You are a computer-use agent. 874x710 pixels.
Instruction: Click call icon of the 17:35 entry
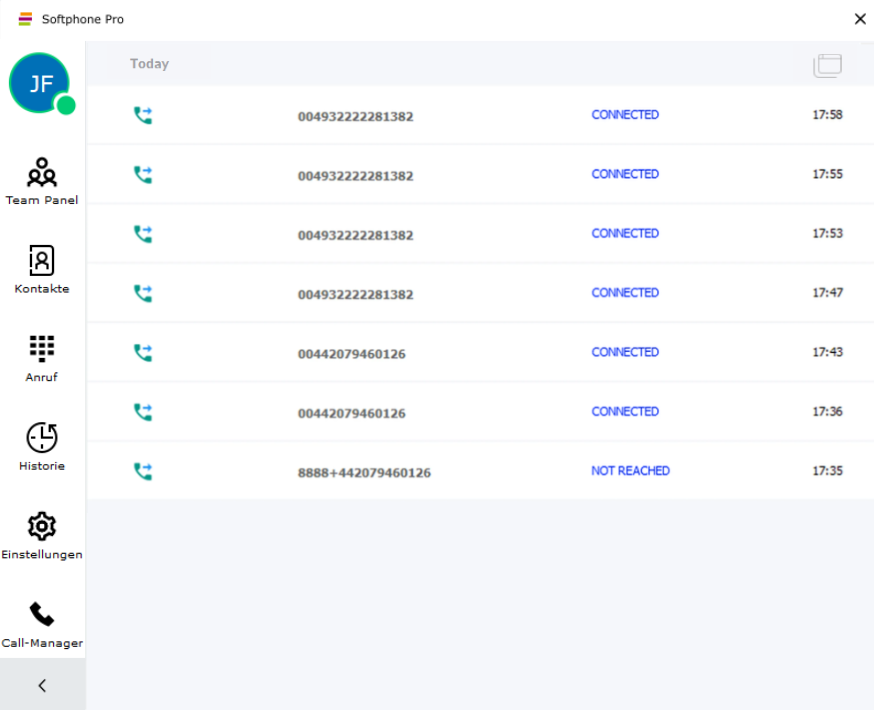tap(143, 472)
